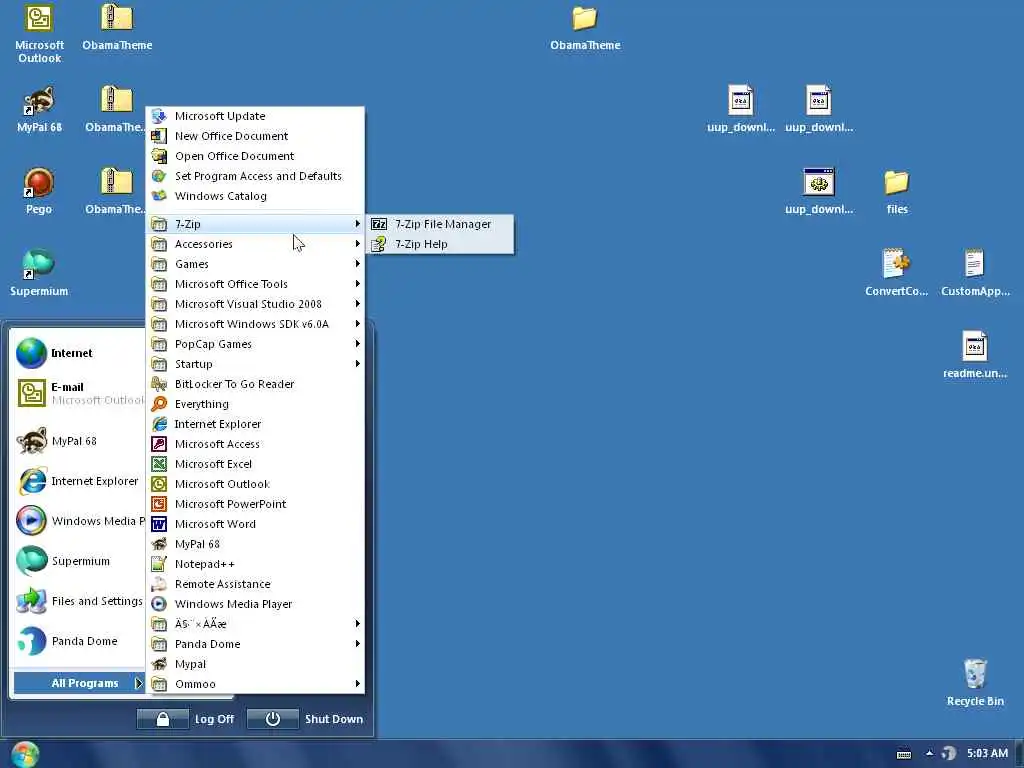Open Internet Explorer in programs list
This screenshot has height=768, width=1024.
pos(255,424)
